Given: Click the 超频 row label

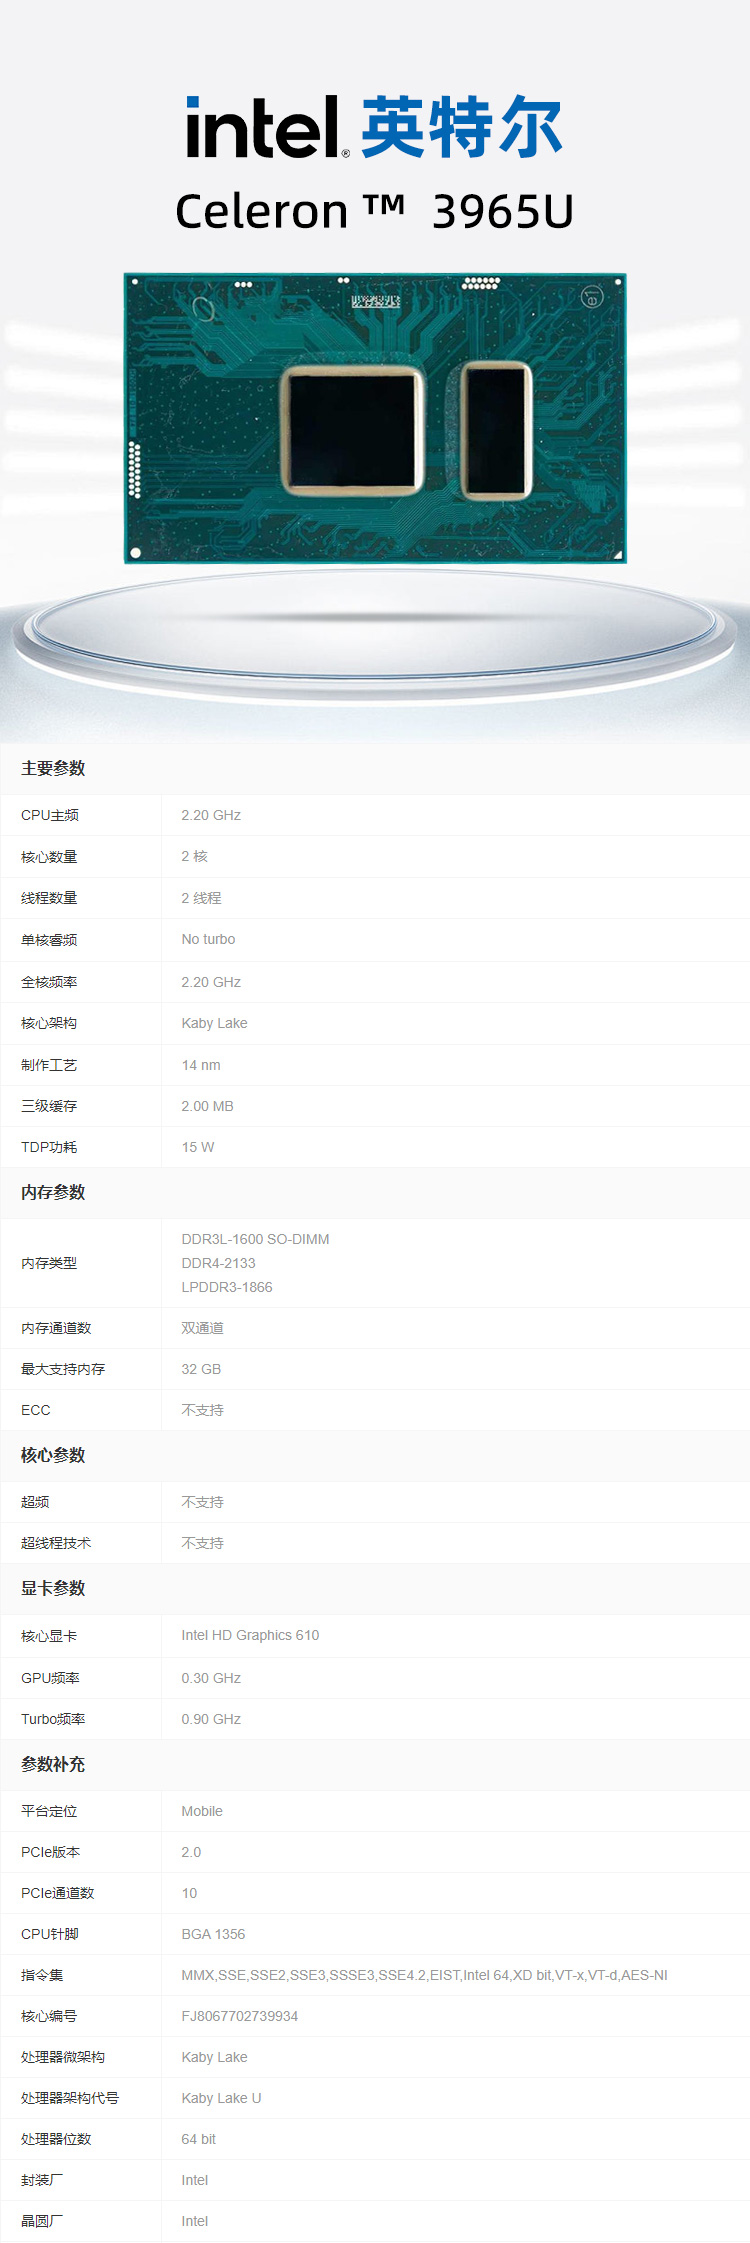Looking at the screenshot, I should coord(35,1502).
